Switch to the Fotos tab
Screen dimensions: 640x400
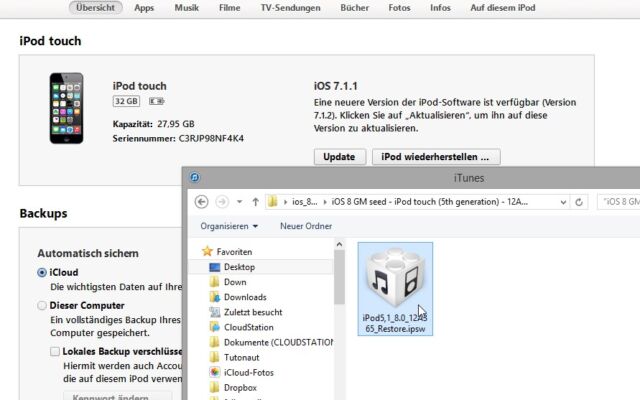pos(399,8)
